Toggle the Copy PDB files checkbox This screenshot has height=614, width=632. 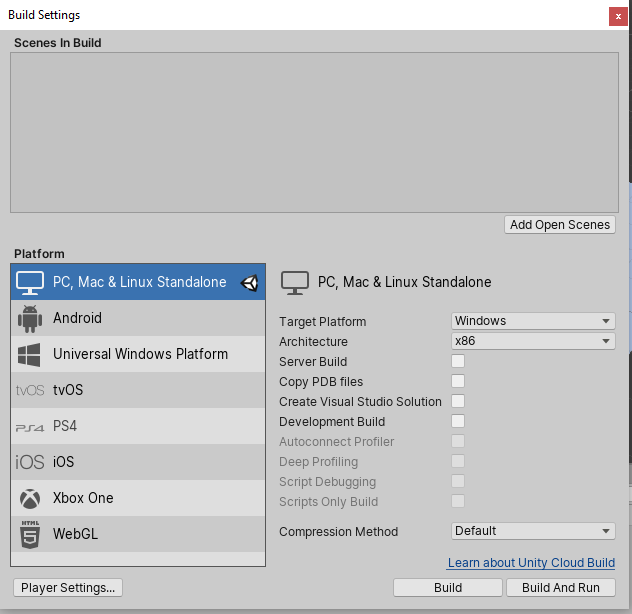click(x=458, y=381)
